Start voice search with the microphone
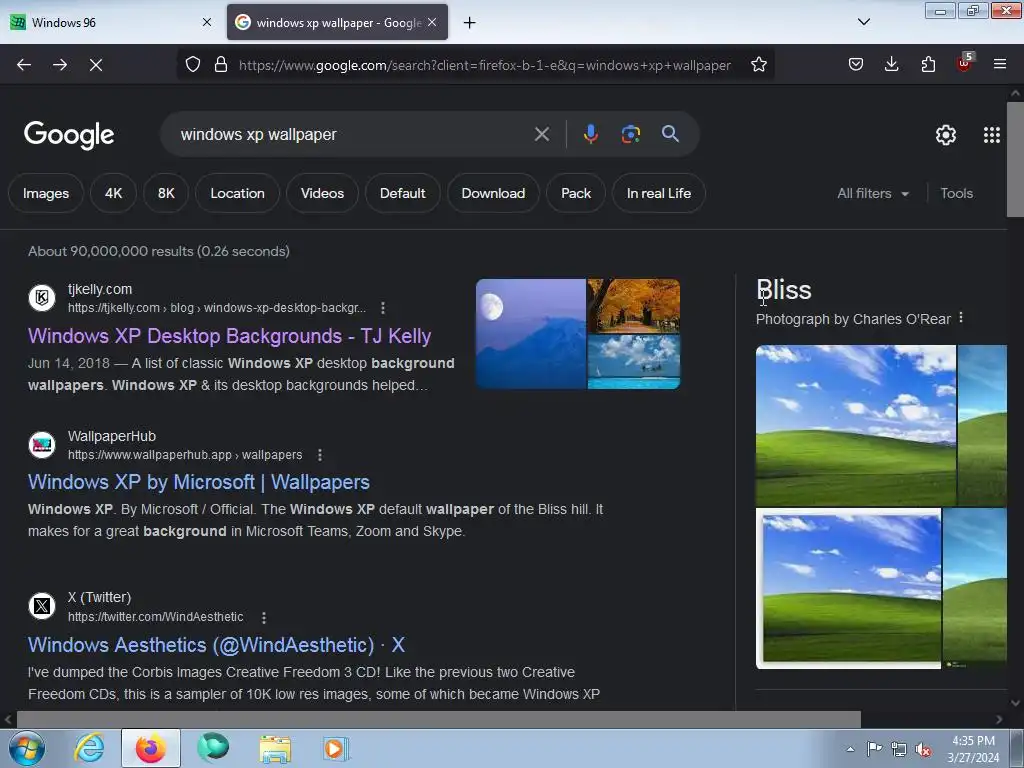Image resolution: width=1024 pixels, height=768 pixels. (x=590, y=134)
